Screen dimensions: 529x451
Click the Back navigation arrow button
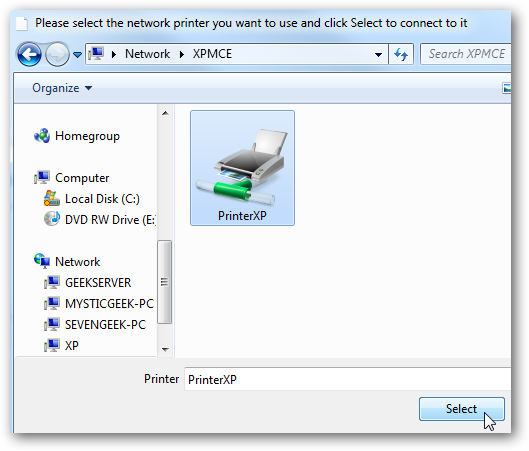point(29,54)
